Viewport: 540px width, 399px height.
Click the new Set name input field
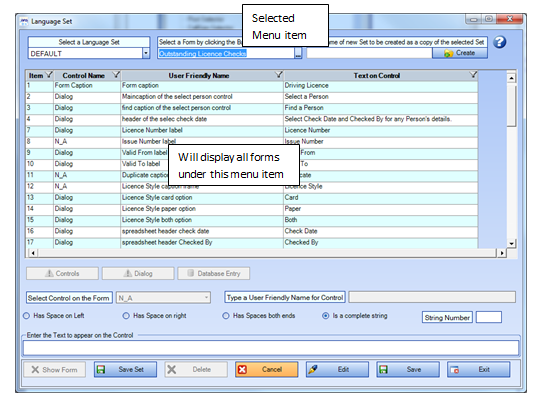click(x=369, y=53)
